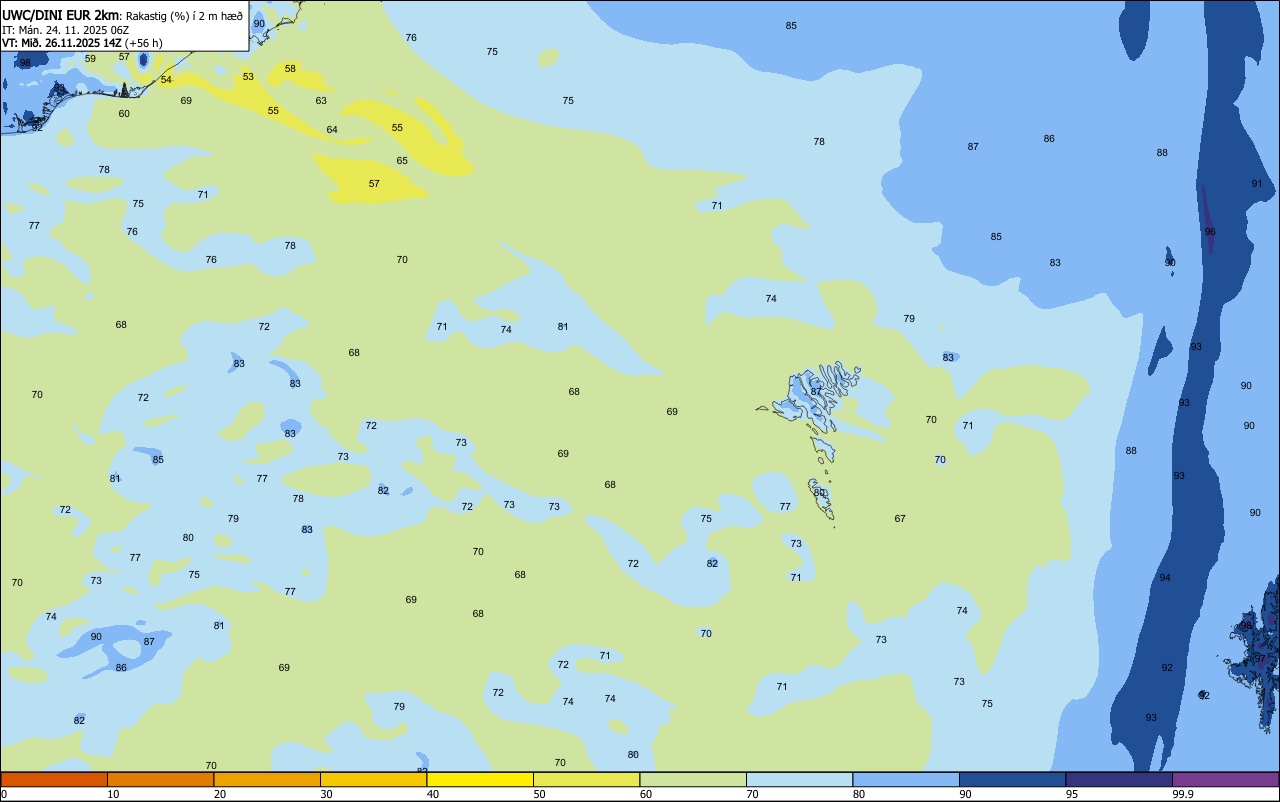This screenshot has height=802, width=1280.
Task: Select the map value 63
Action: click(321, 101)
